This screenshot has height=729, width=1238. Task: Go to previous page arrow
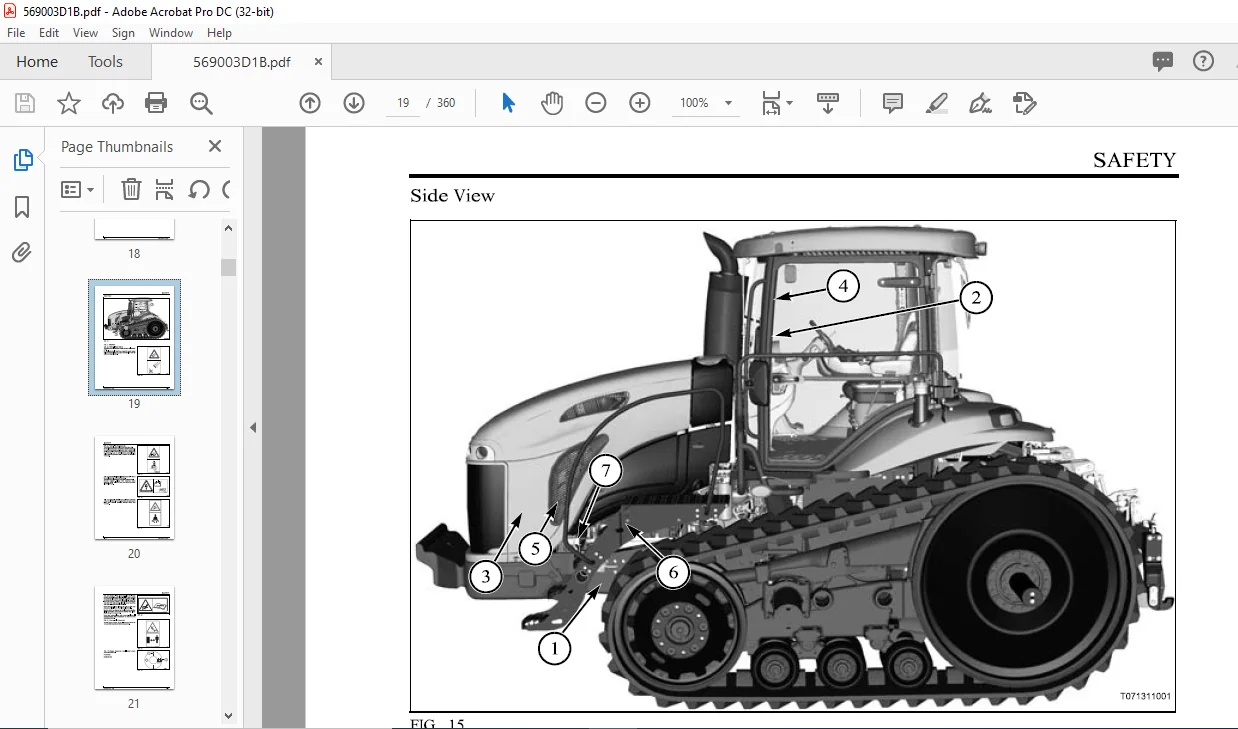coord(310,103)
